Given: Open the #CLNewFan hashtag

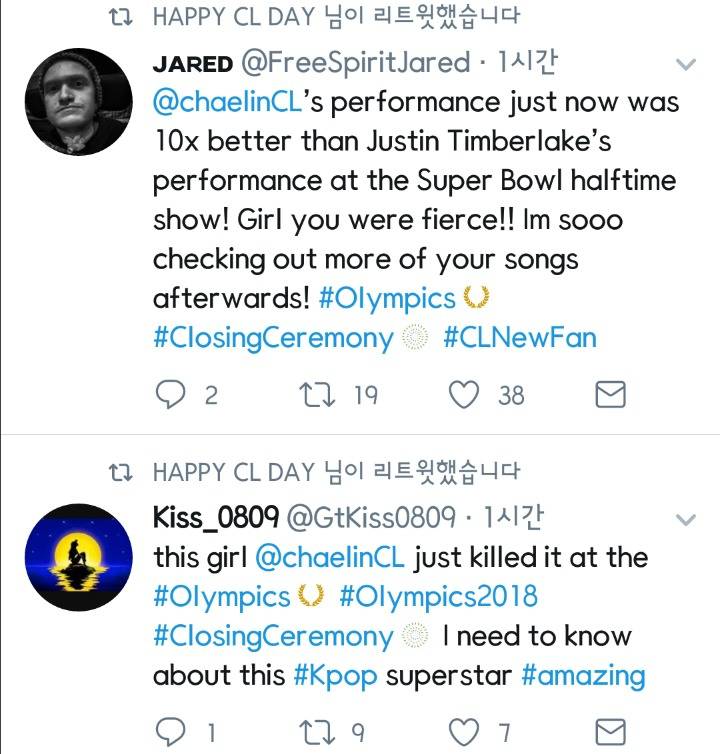Looking at the screenshot, I should [520, 337].
